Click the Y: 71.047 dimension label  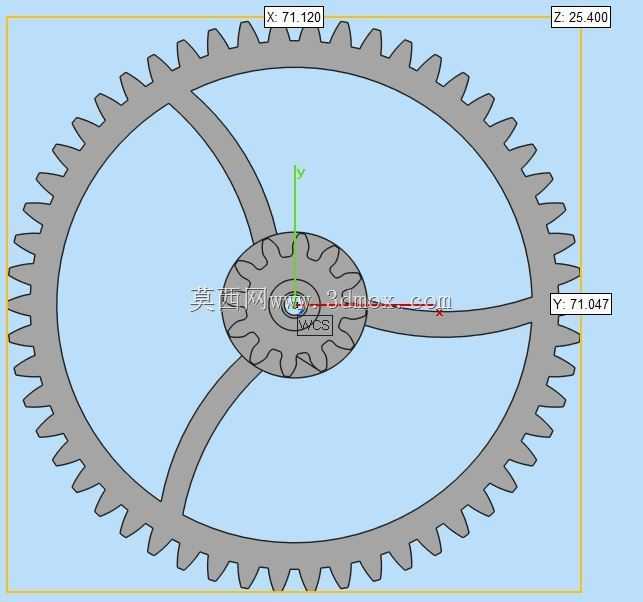click(x=581, y=304)
